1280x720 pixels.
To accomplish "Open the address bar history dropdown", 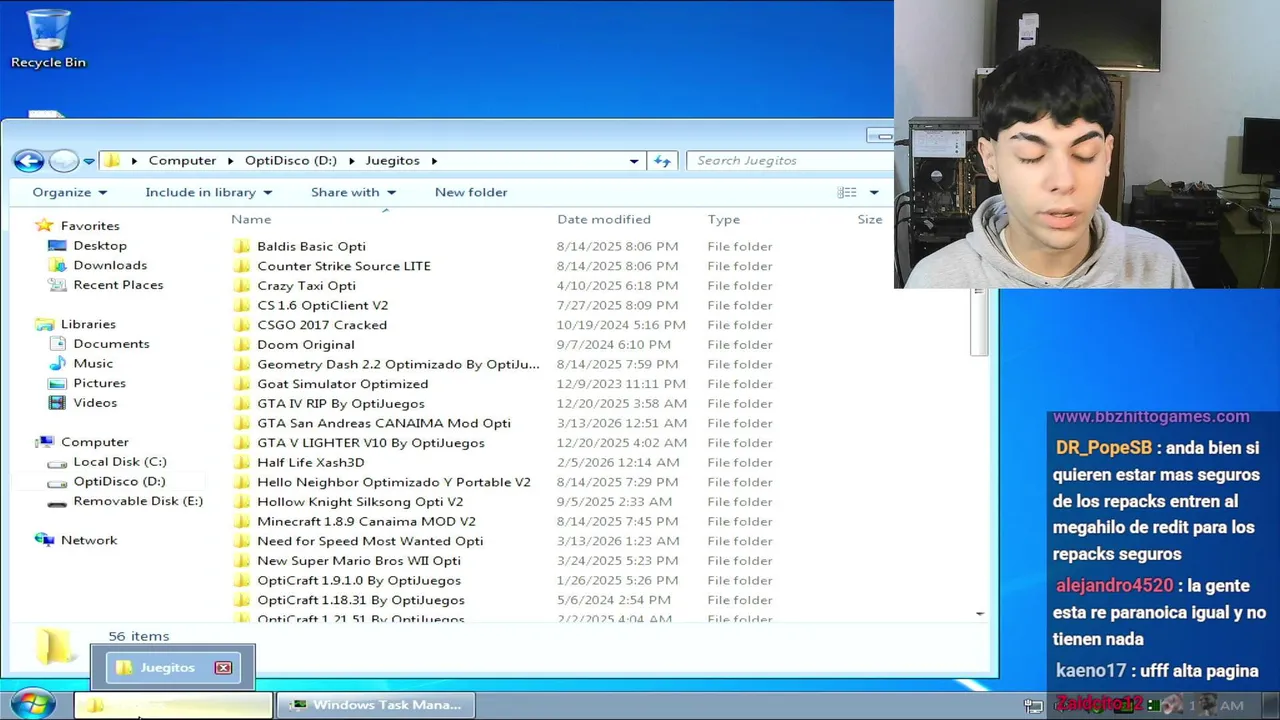I will pyautogui.click(x=634, y=161).
